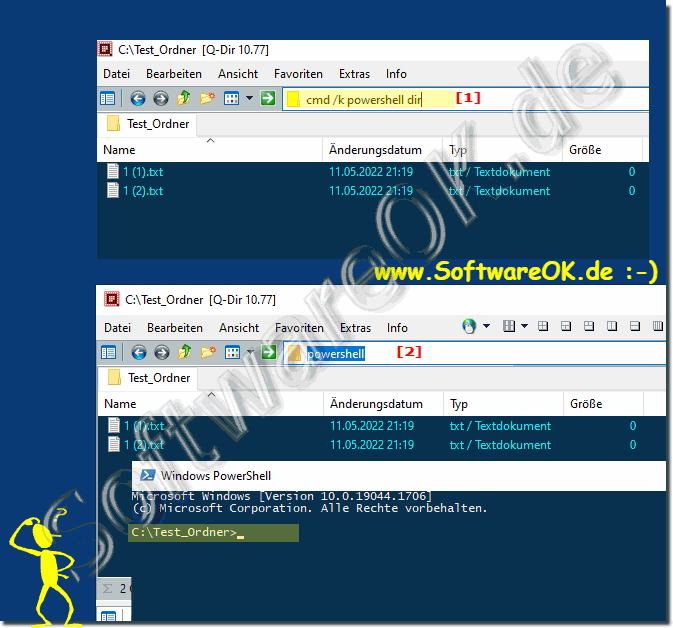Image resolution: width=673 pixels, height=628 pixels.
Task: Open Info menu in lower Q-Dir window
Action: (x=397, y=328)
